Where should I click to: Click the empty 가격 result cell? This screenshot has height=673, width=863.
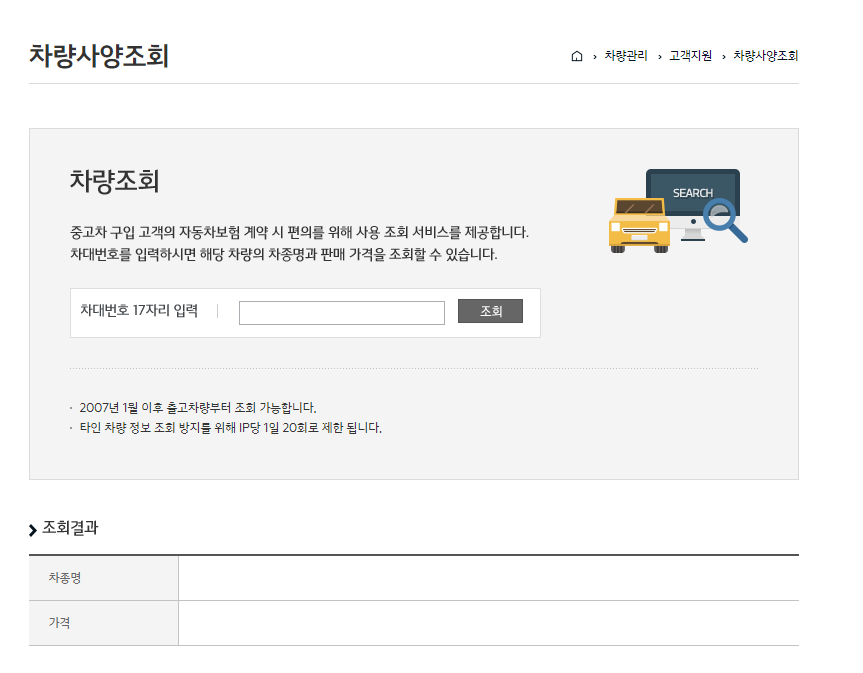coord(489,623)
